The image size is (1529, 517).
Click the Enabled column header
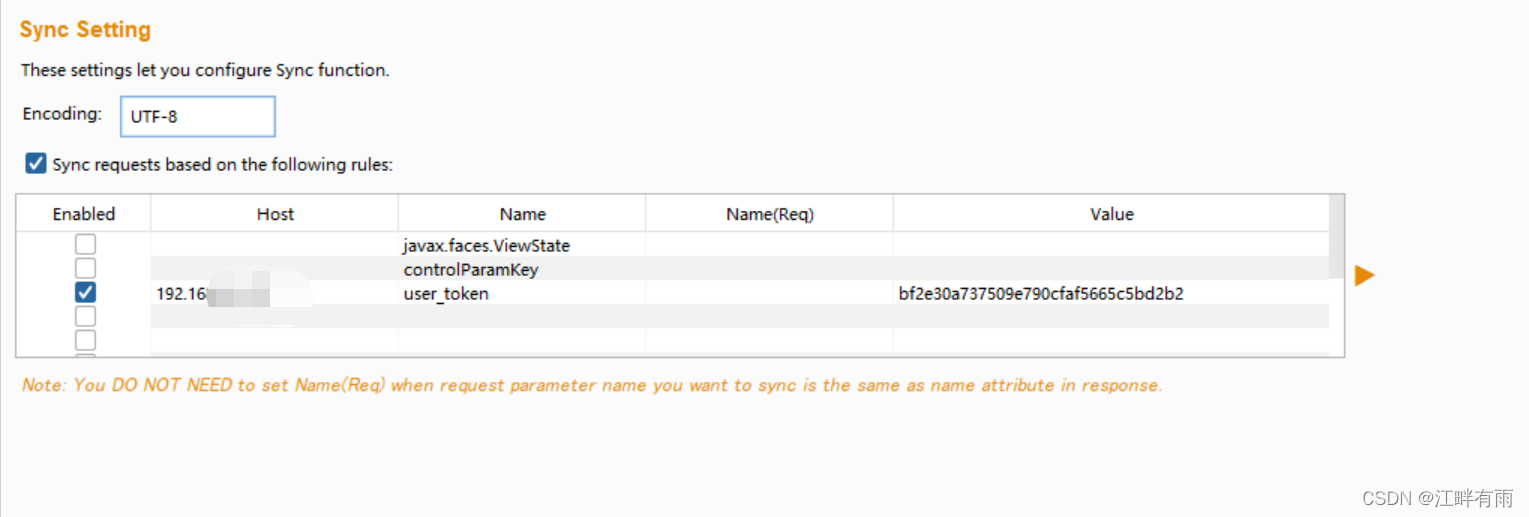[84, 214]
